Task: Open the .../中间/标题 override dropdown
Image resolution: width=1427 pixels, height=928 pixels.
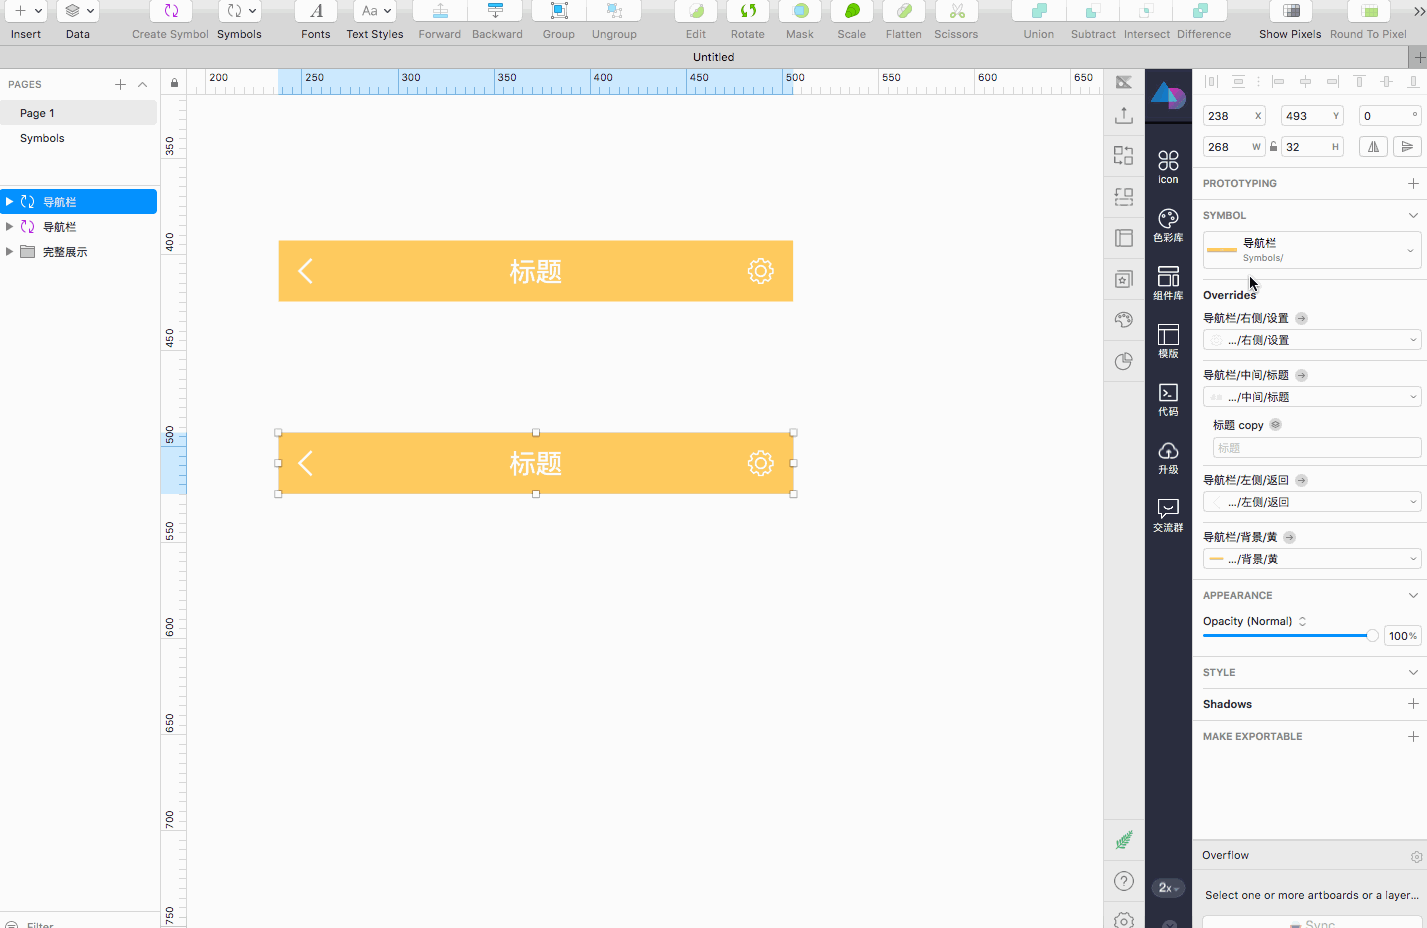Action: pyautogui.click(x=1312, y=397)
